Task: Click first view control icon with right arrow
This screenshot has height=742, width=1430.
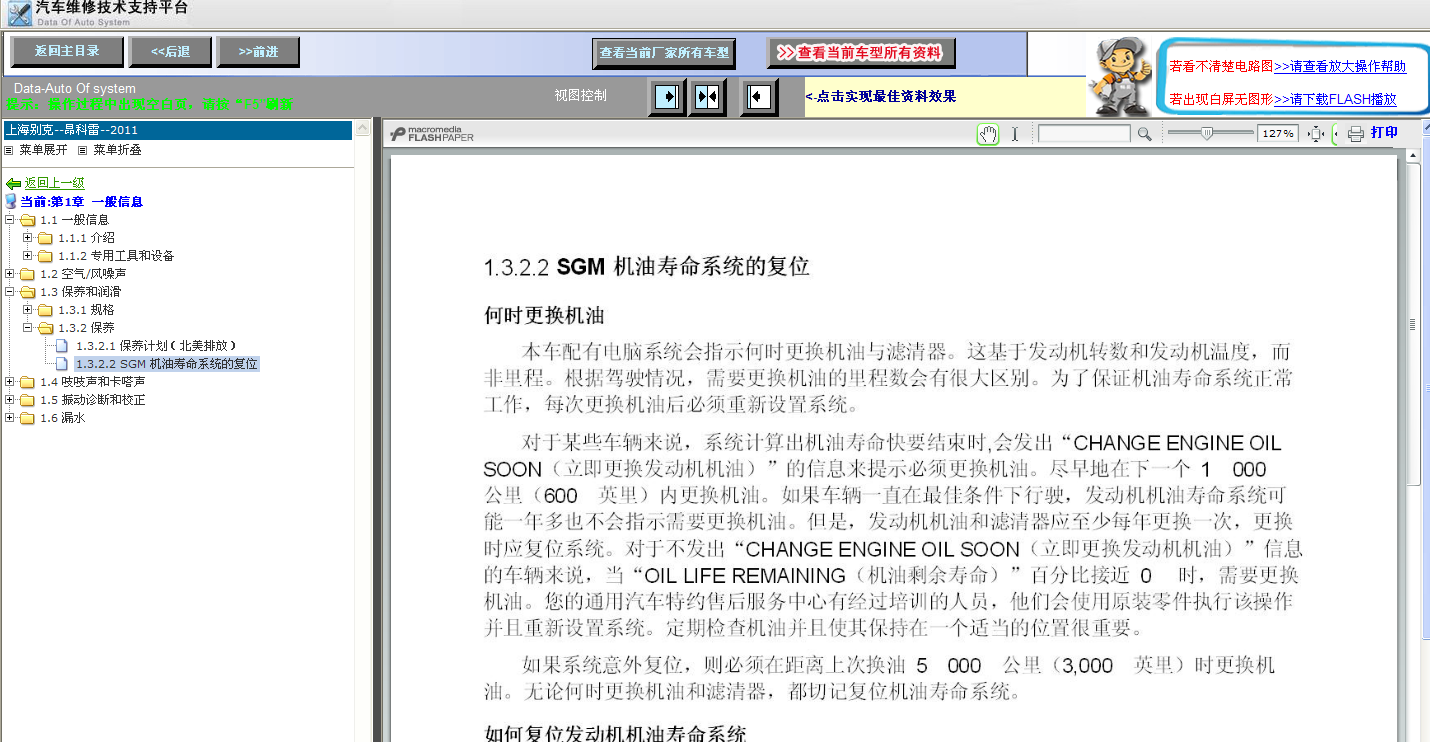Action: pos(666,97)
